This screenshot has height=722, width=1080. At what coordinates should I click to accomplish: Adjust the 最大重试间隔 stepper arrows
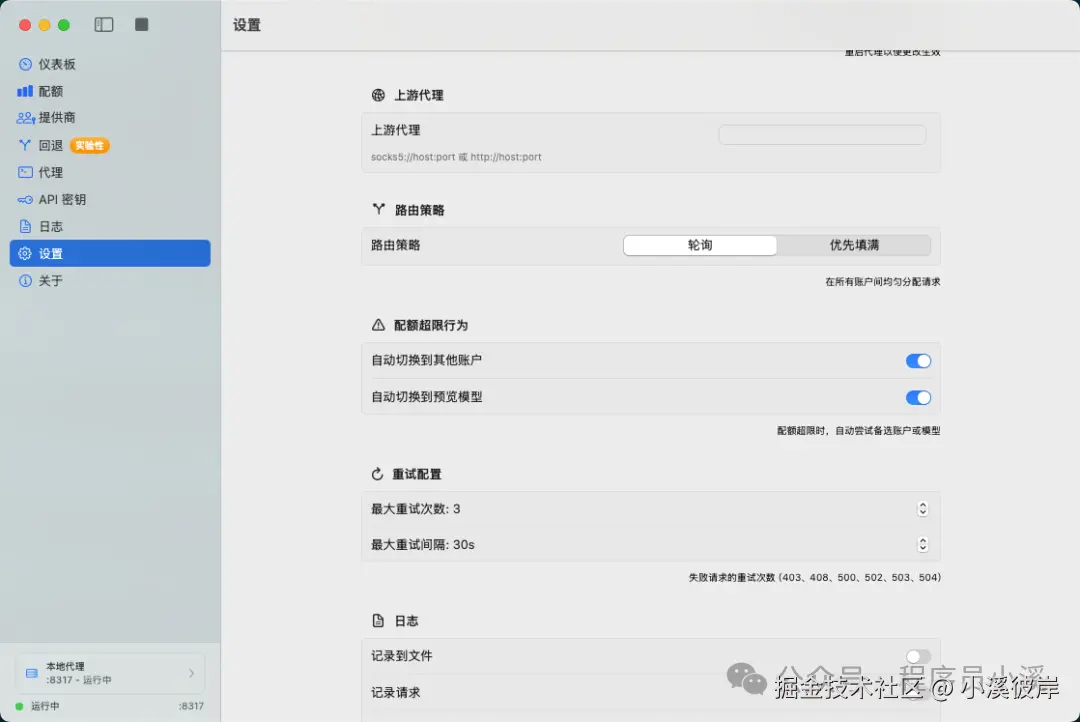tap(923, 544)
